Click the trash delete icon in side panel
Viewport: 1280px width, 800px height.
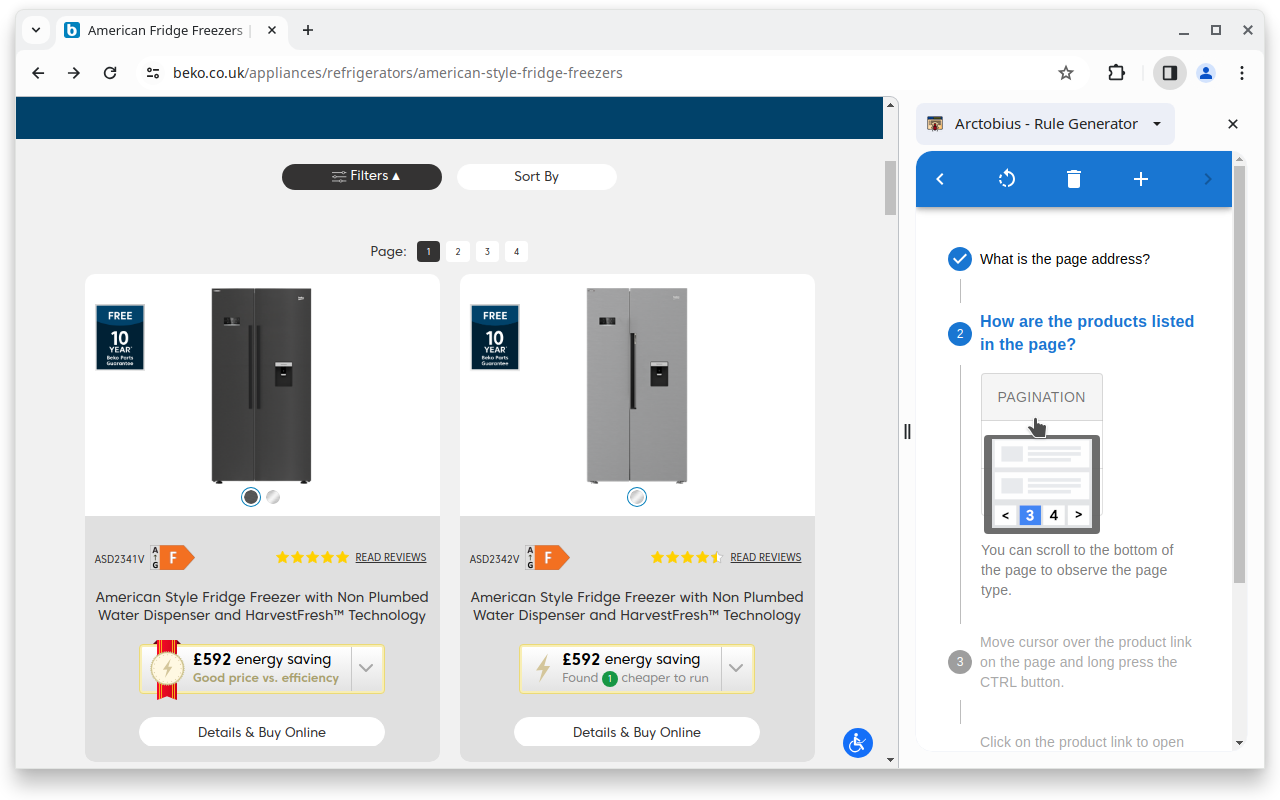[1074, 179]
